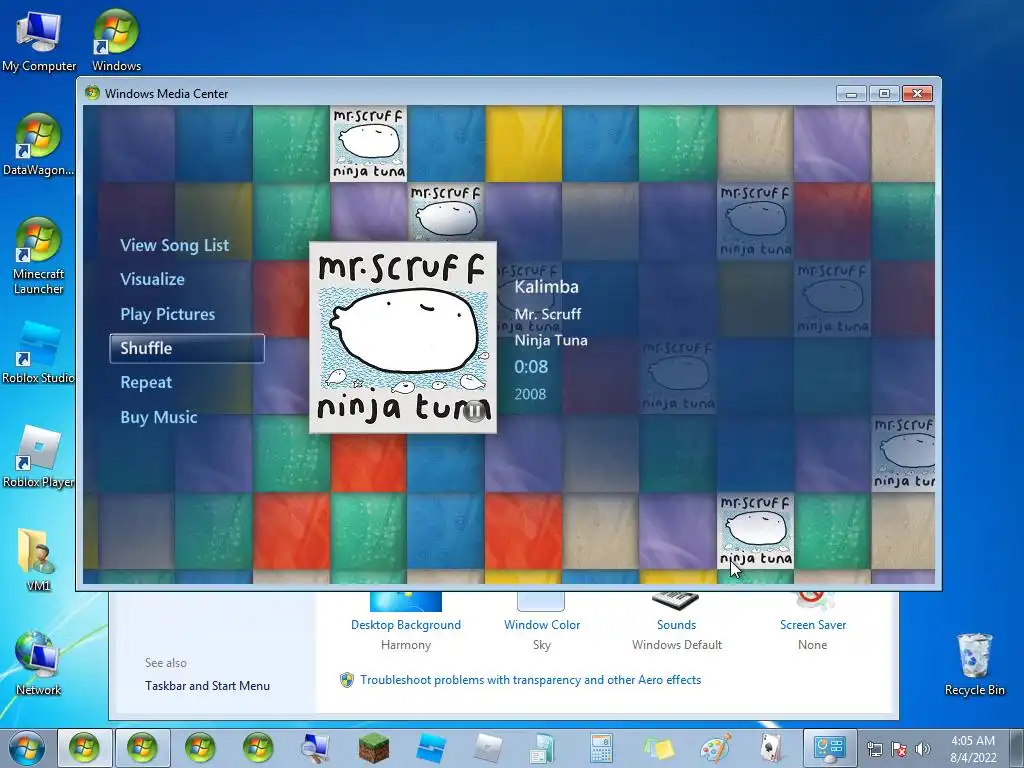Open Solitaire cards icon on taskbar
1024x768 pixels.
click(772, 748)
